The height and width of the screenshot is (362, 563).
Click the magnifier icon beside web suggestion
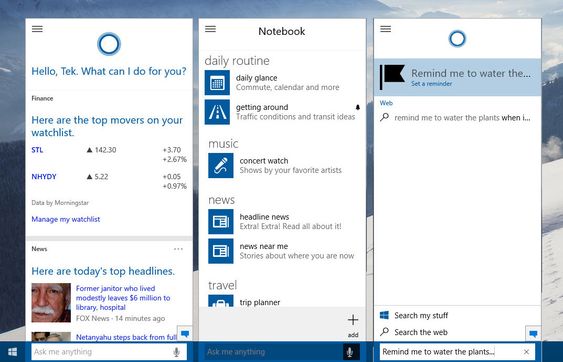click(384, 117)
